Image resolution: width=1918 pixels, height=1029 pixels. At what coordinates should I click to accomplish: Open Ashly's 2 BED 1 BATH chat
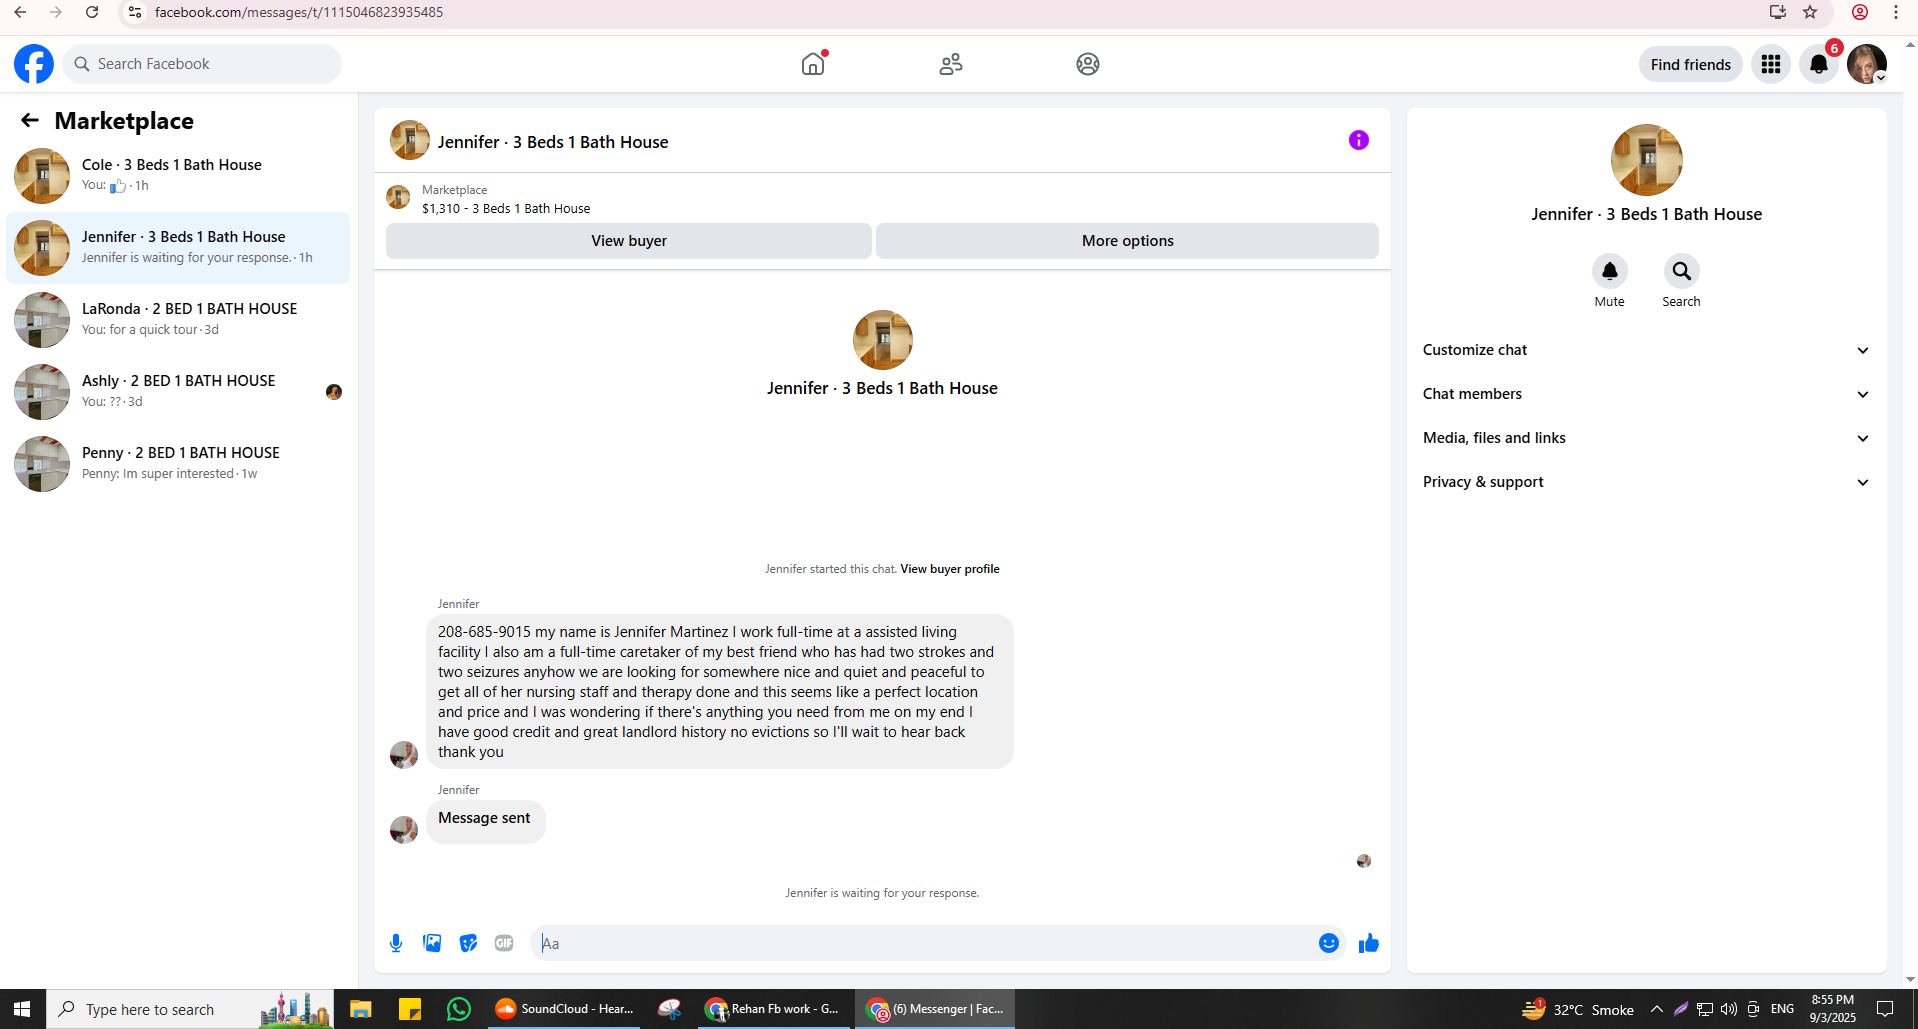(178, 391)
